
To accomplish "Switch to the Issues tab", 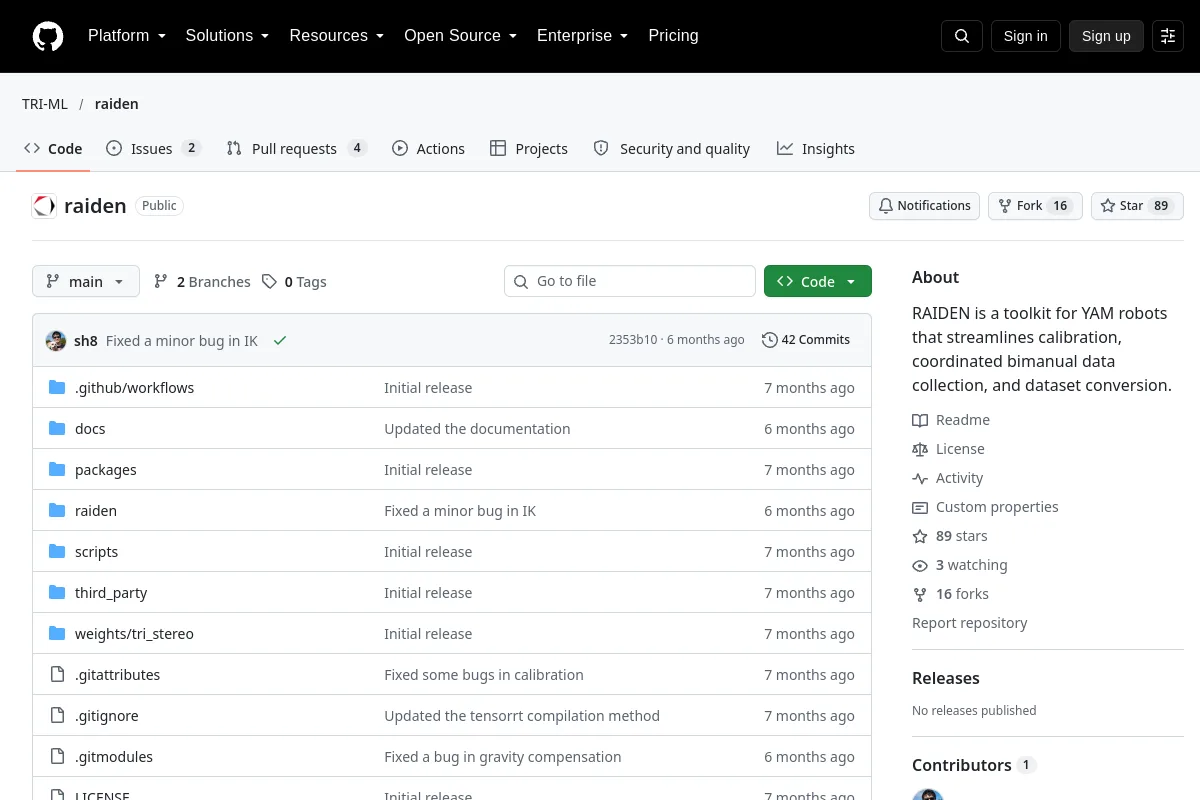I will [x=153, y=148].
